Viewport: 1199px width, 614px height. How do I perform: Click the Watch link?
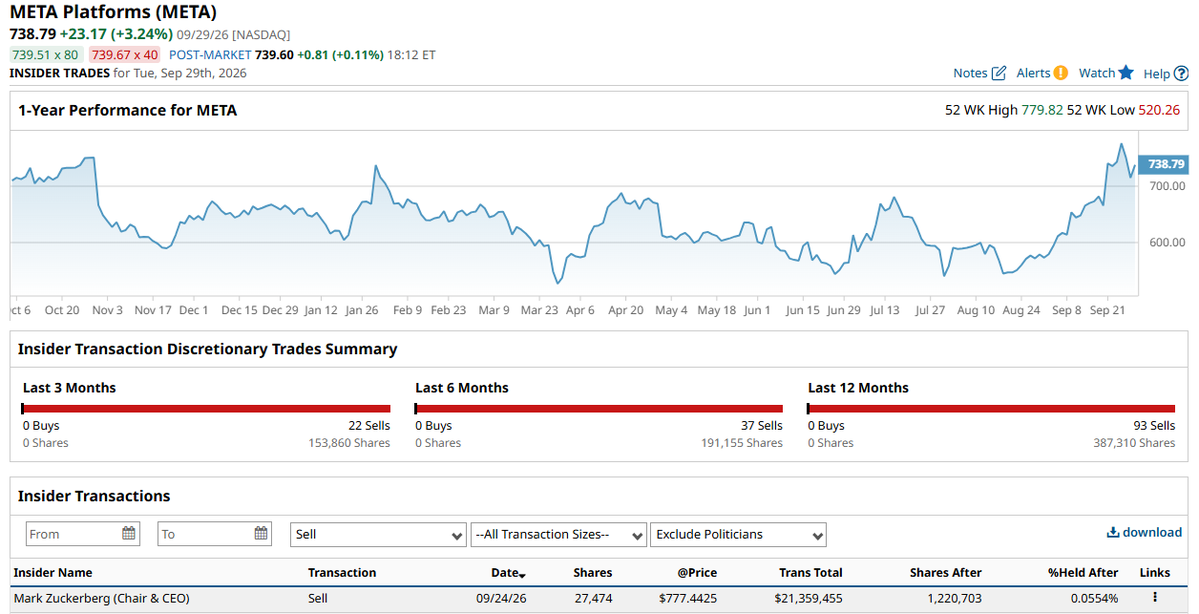pyautogui.click(x=1097, y=73)
